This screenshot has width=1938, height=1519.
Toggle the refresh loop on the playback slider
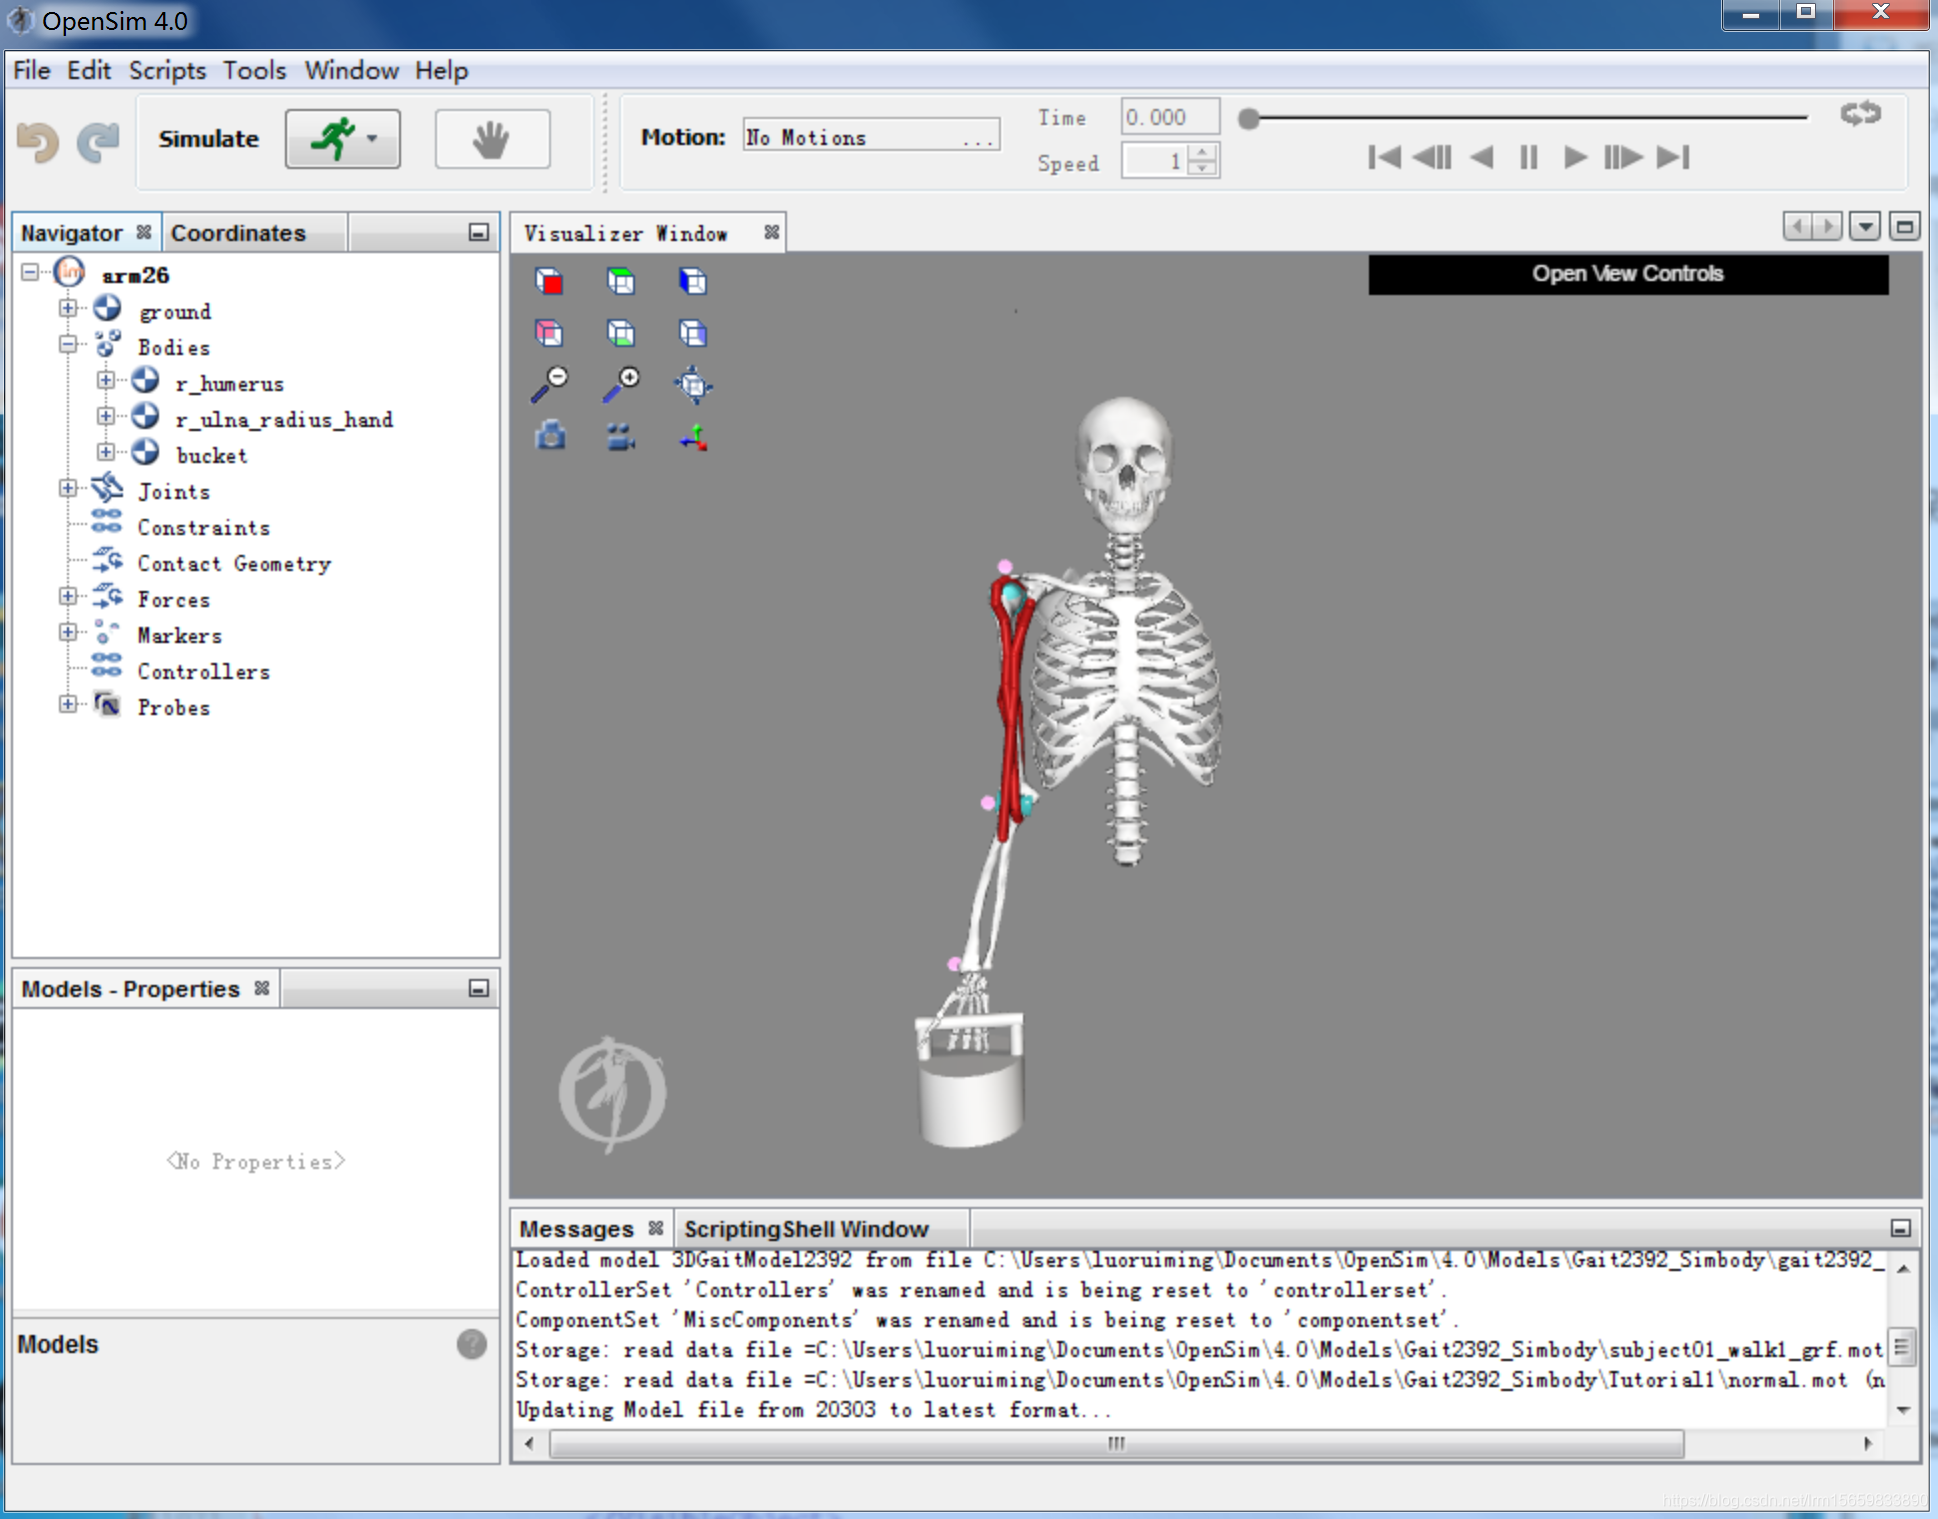[1860, 113]
